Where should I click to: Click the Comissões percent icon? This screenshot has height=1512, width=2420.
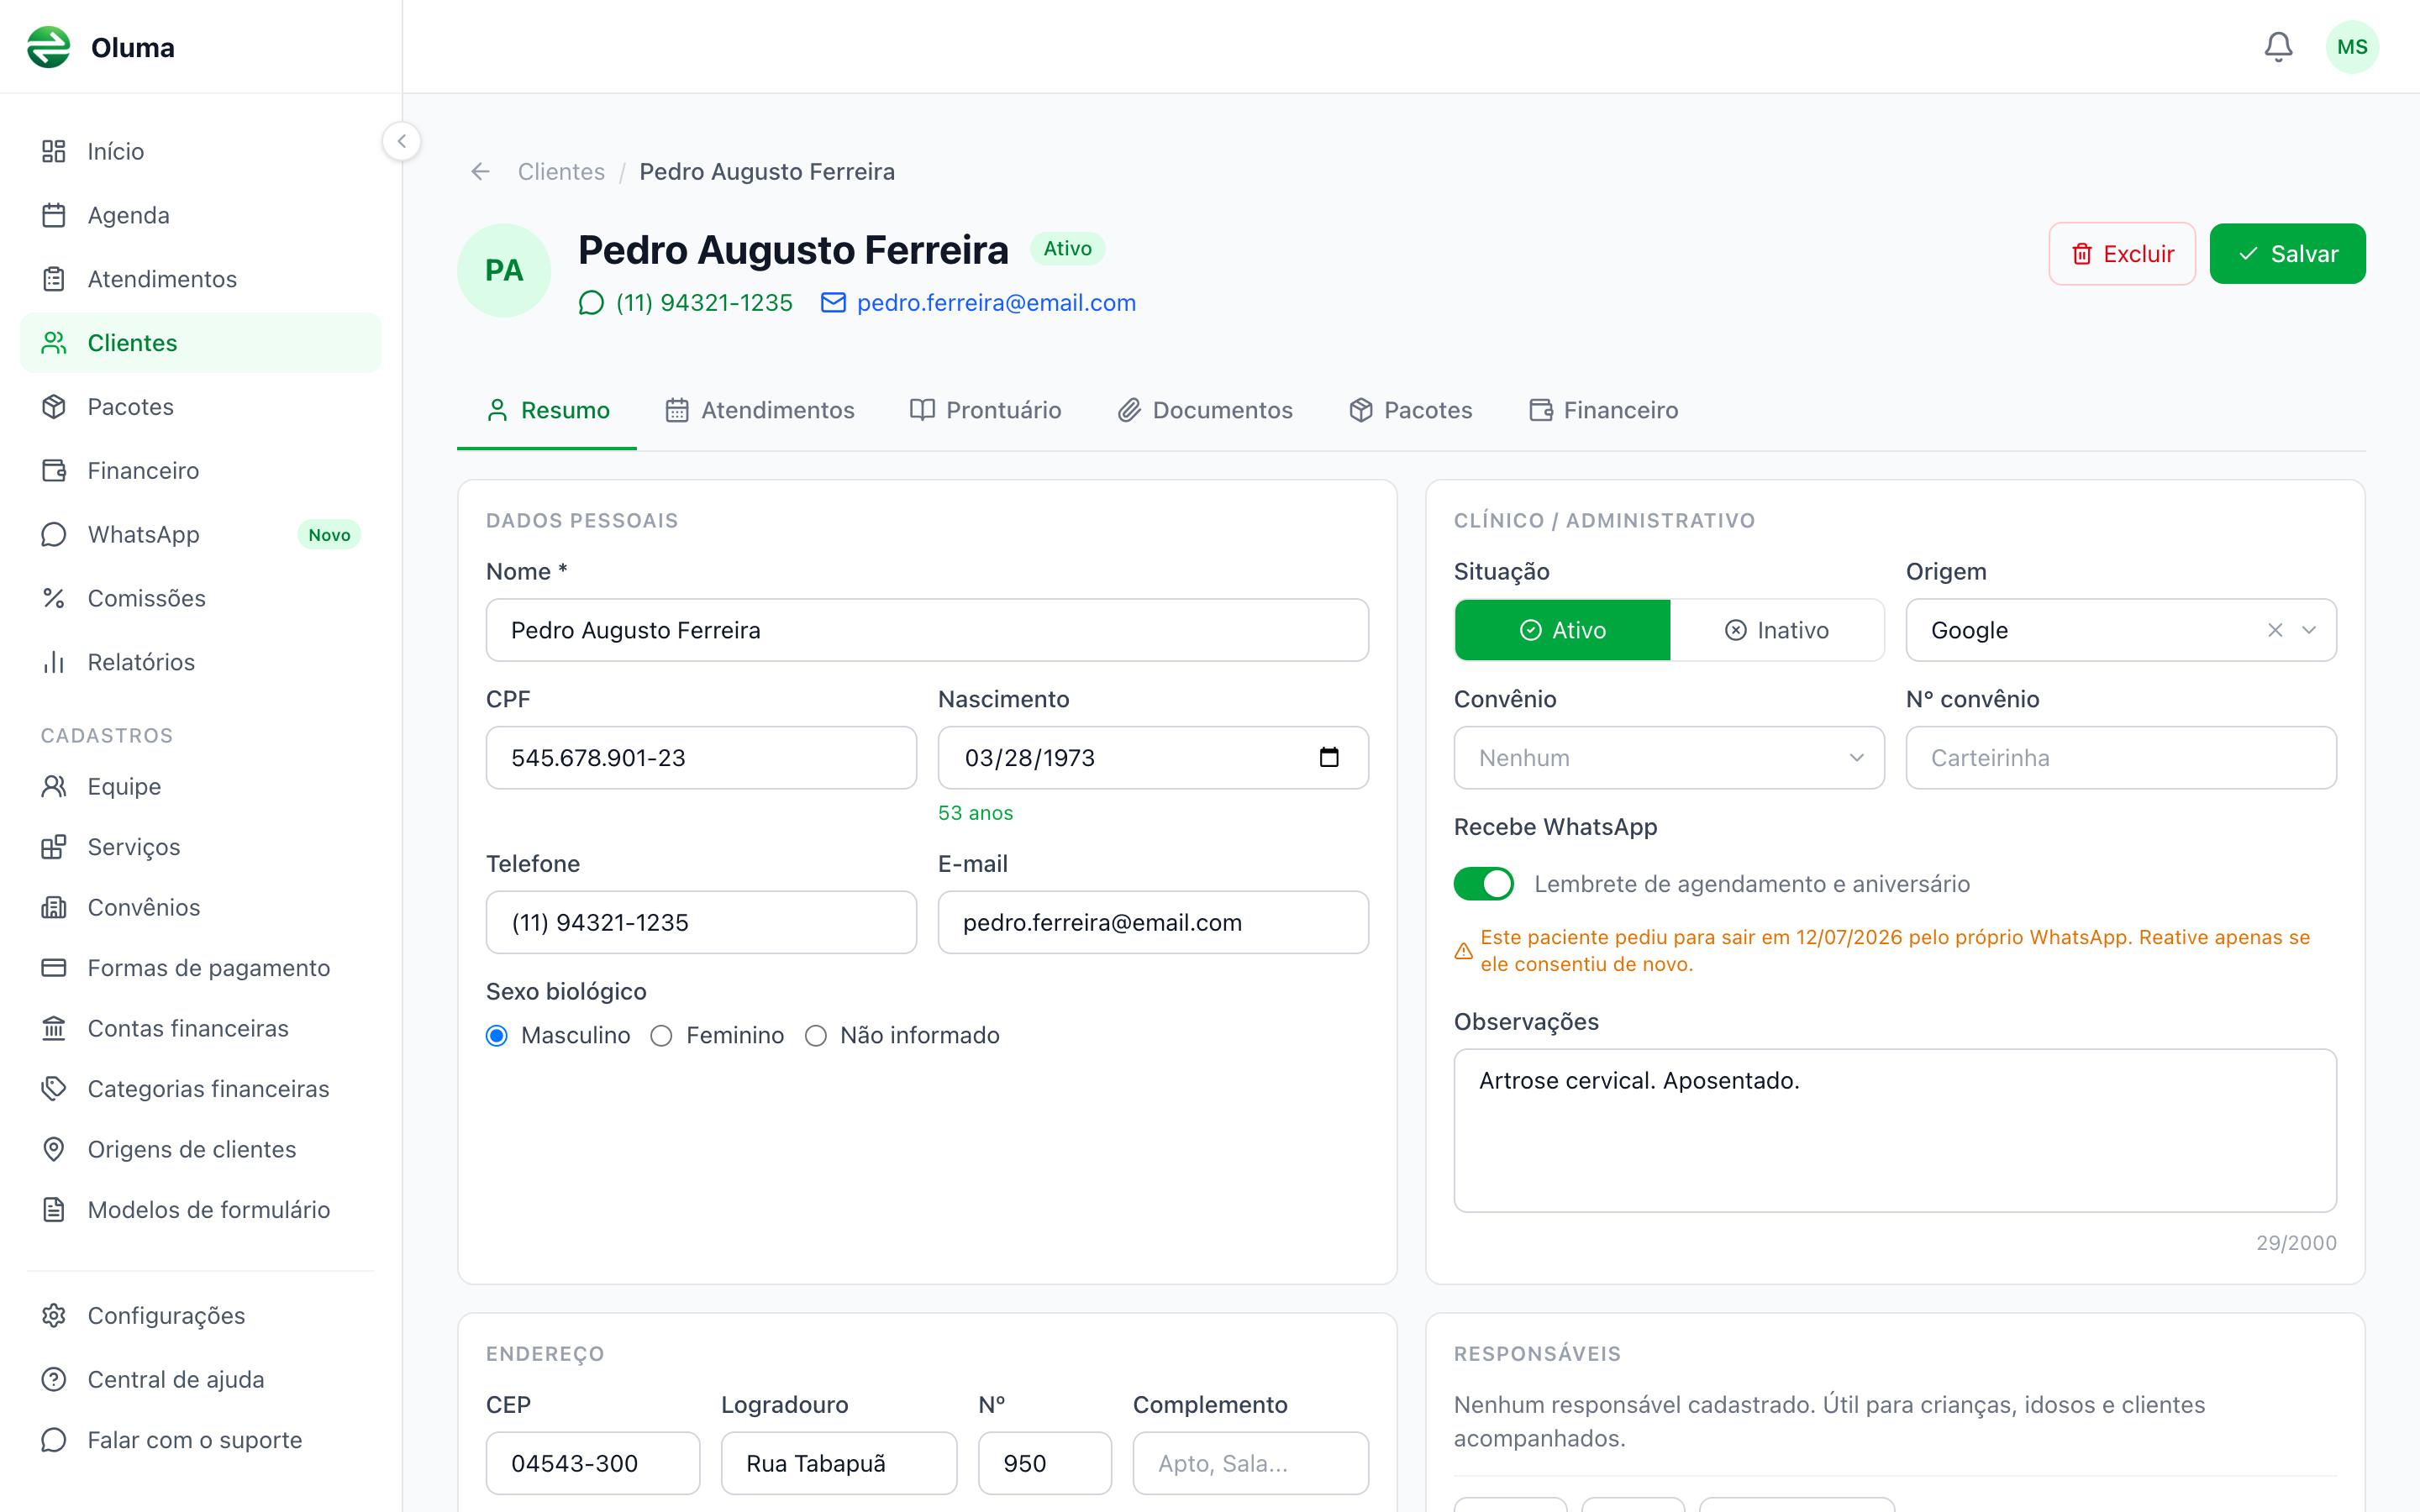[54, 598]
